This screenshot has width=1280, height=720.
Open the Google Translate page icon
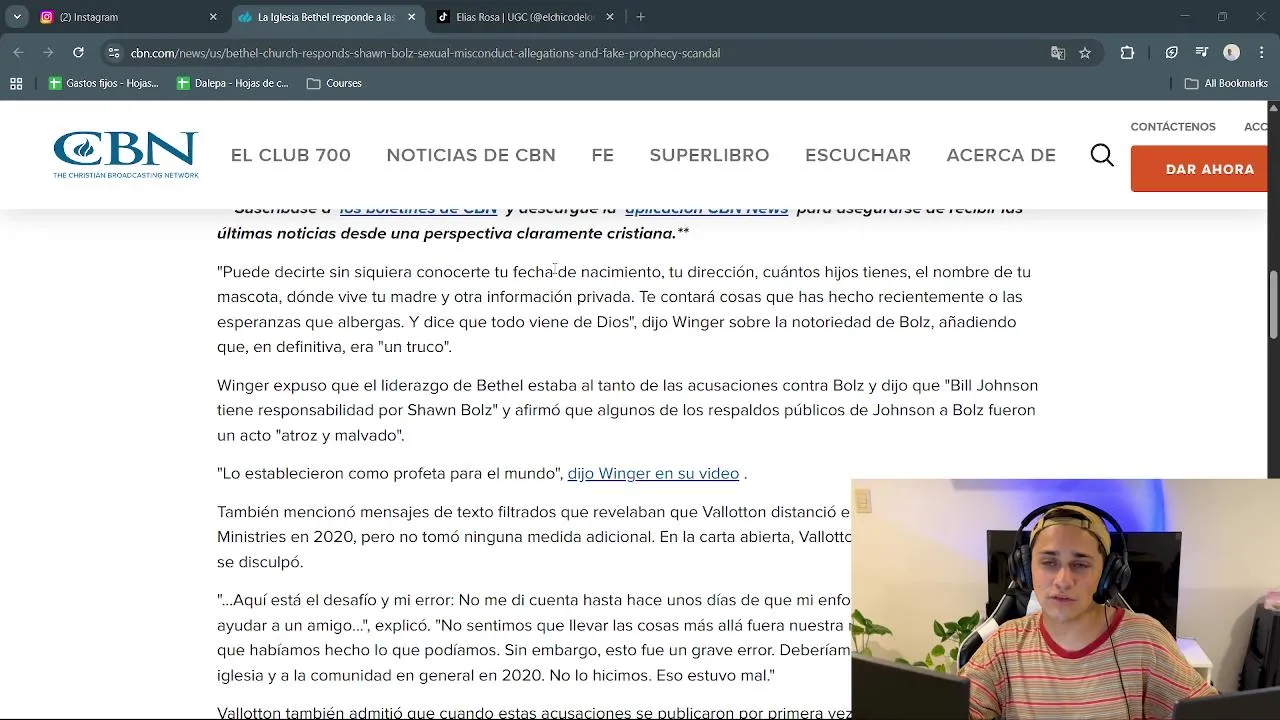point(1058,53)
